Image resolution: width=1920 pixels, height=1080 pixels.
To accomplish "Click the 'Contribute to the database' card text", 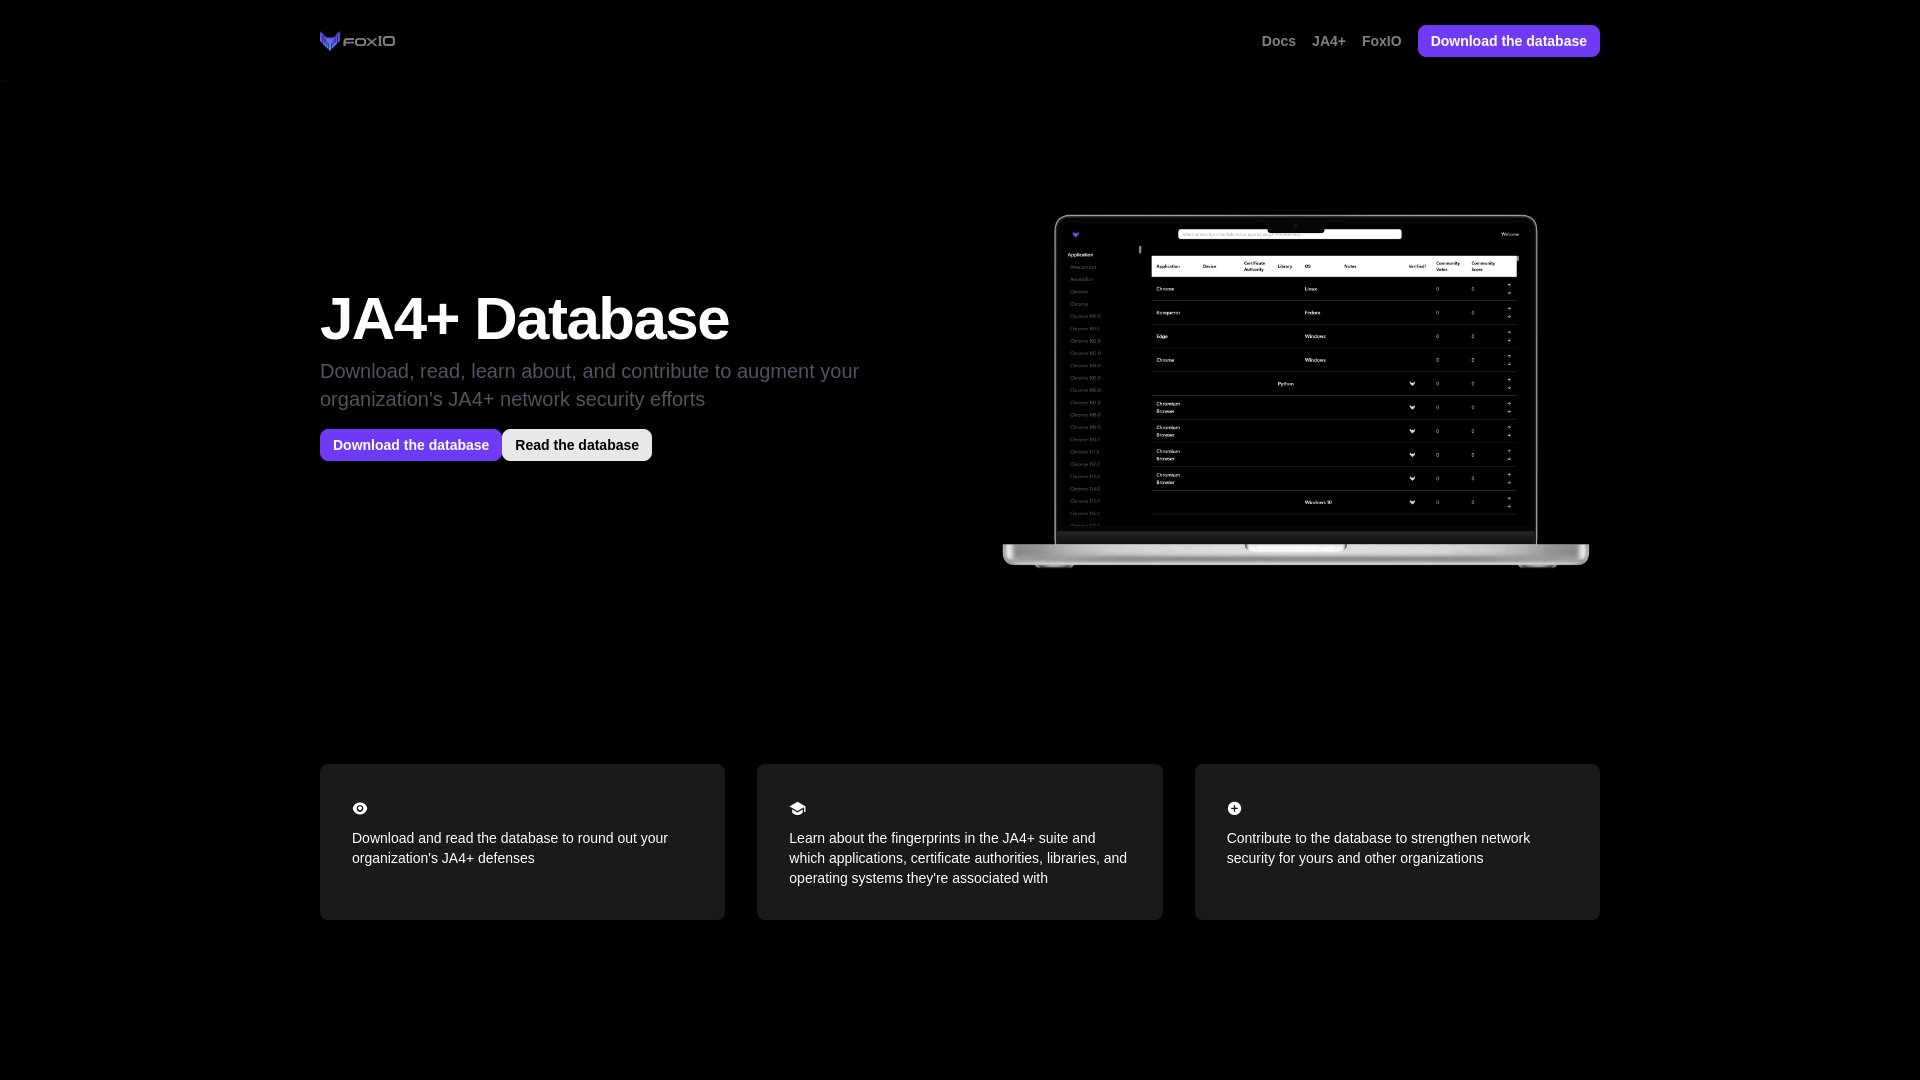I will [x=1378, y=848].
